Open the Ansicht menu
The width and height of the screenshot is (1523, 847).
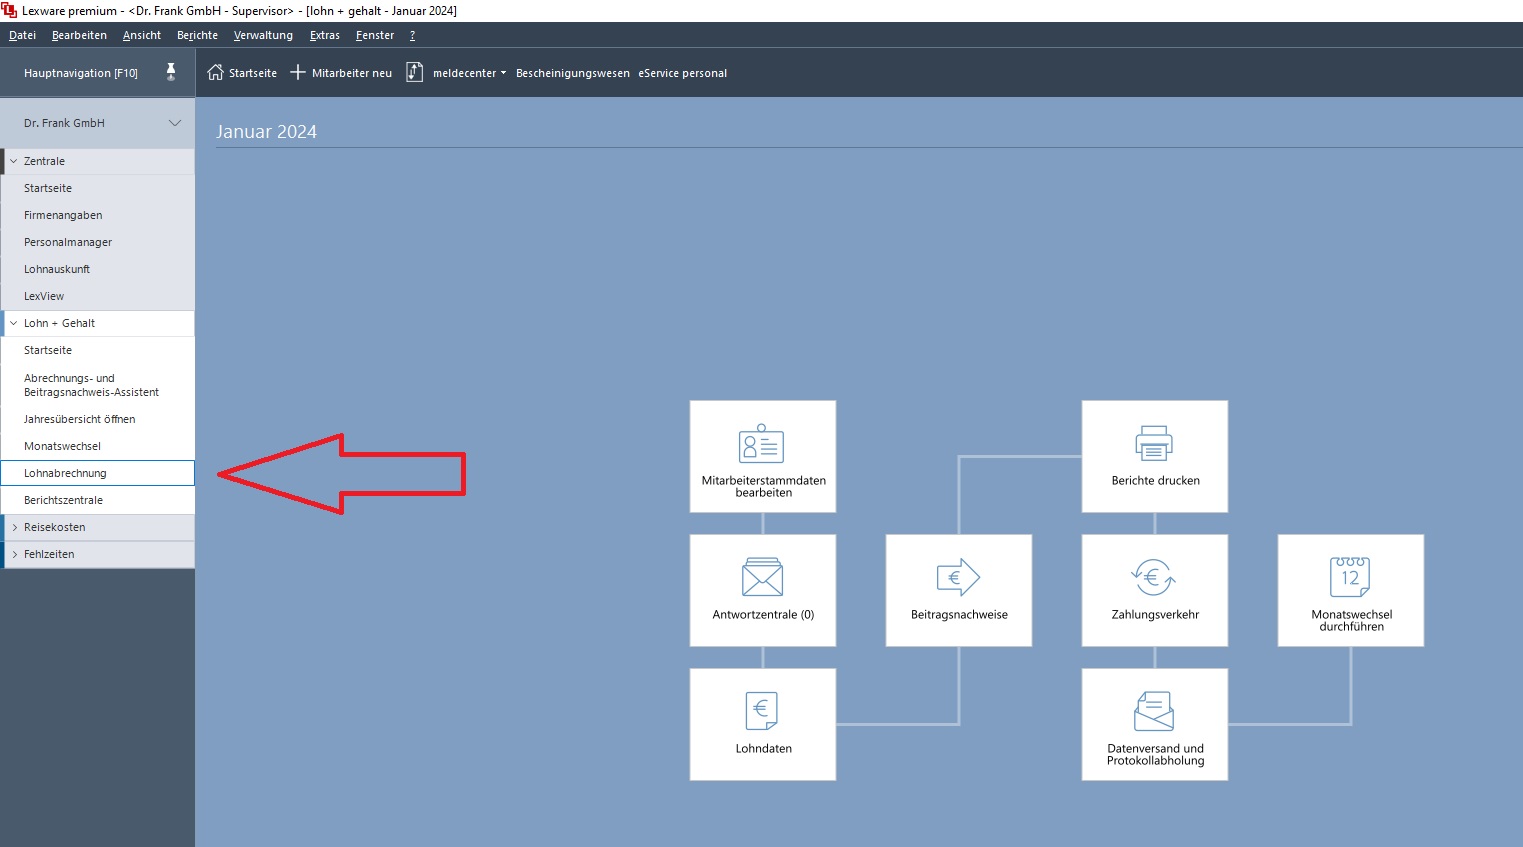(x=142, y=35)
